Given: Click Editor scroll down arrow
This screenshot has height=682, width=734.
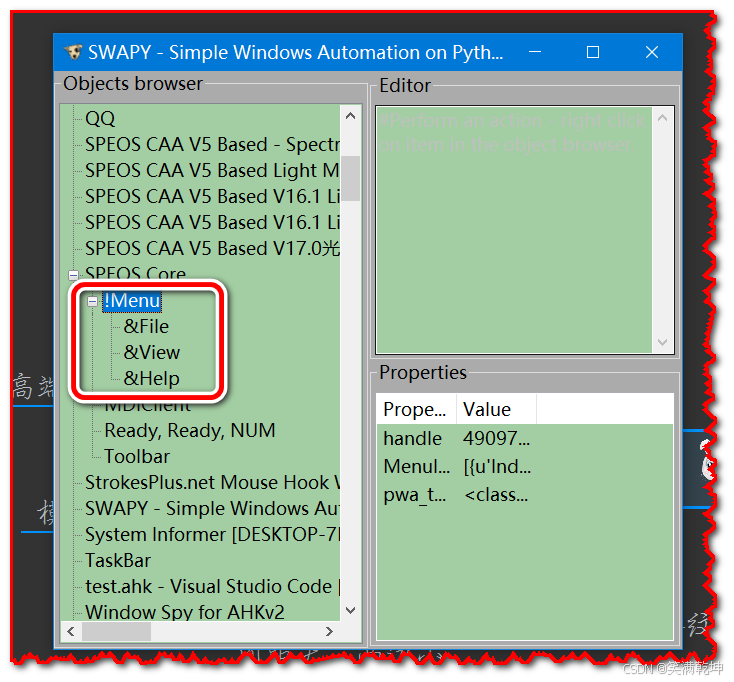Looking at the screenshot, I should 662,342.
